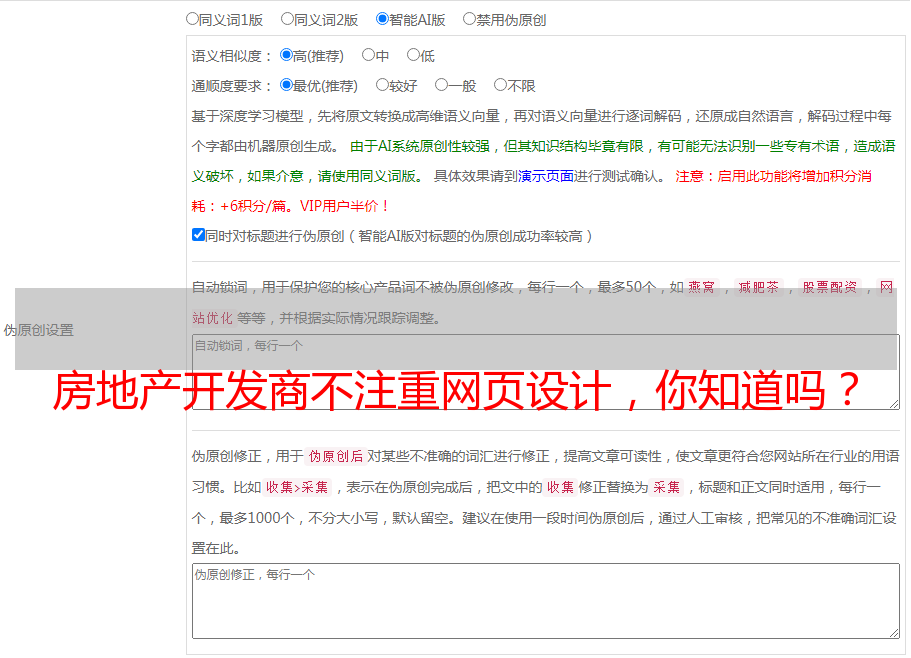The image size is (911, 658).
Task: Set 通顺度要求 to 不限
Action: (x=500, y=85)
